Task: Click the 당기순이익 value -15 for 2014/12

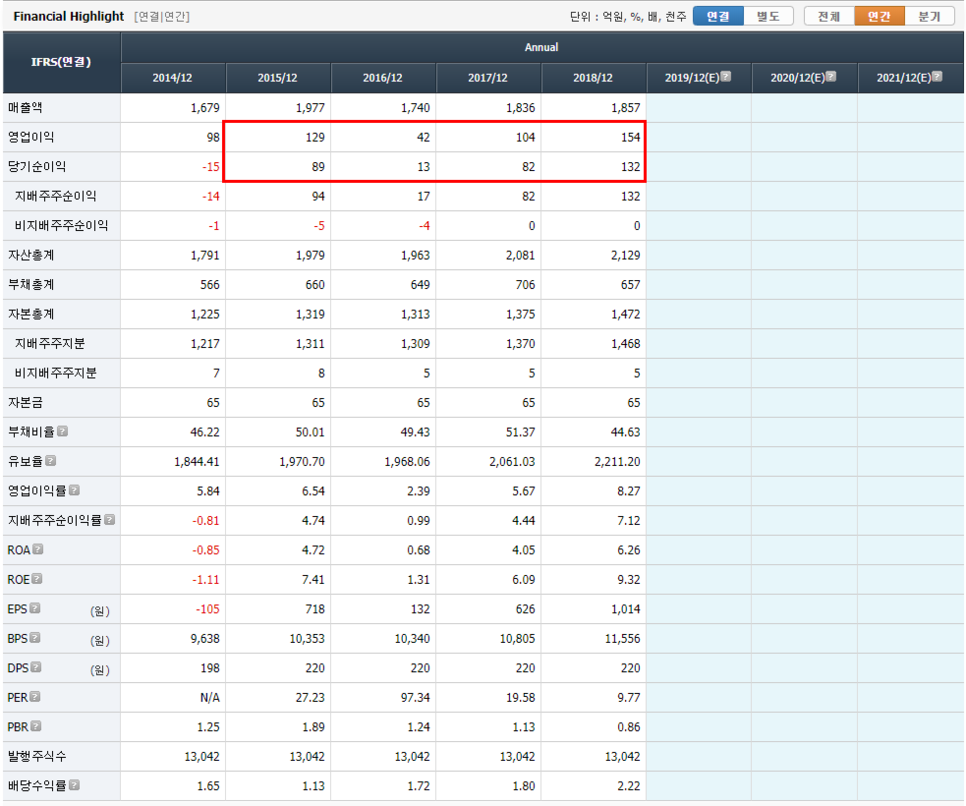Action: pos(211,166)
